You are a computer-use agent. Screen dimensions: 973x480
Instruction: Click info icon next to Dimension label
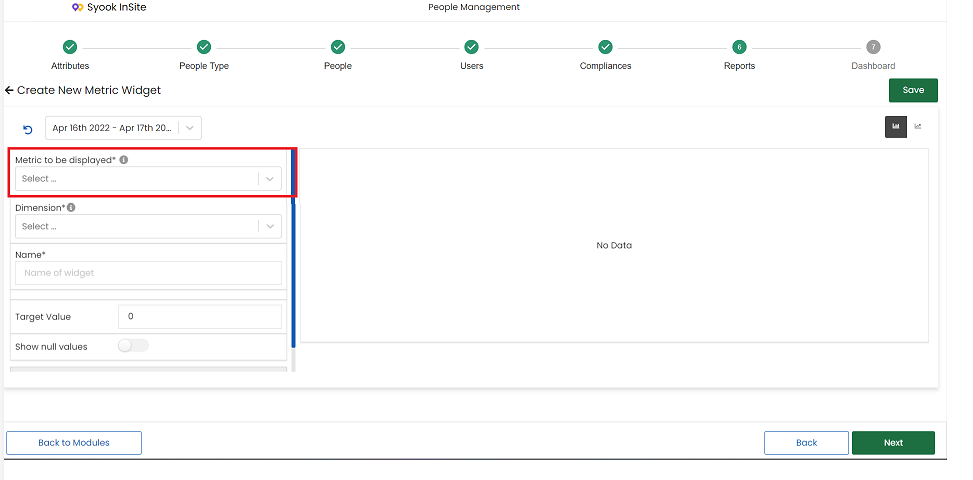pos(71,207)
